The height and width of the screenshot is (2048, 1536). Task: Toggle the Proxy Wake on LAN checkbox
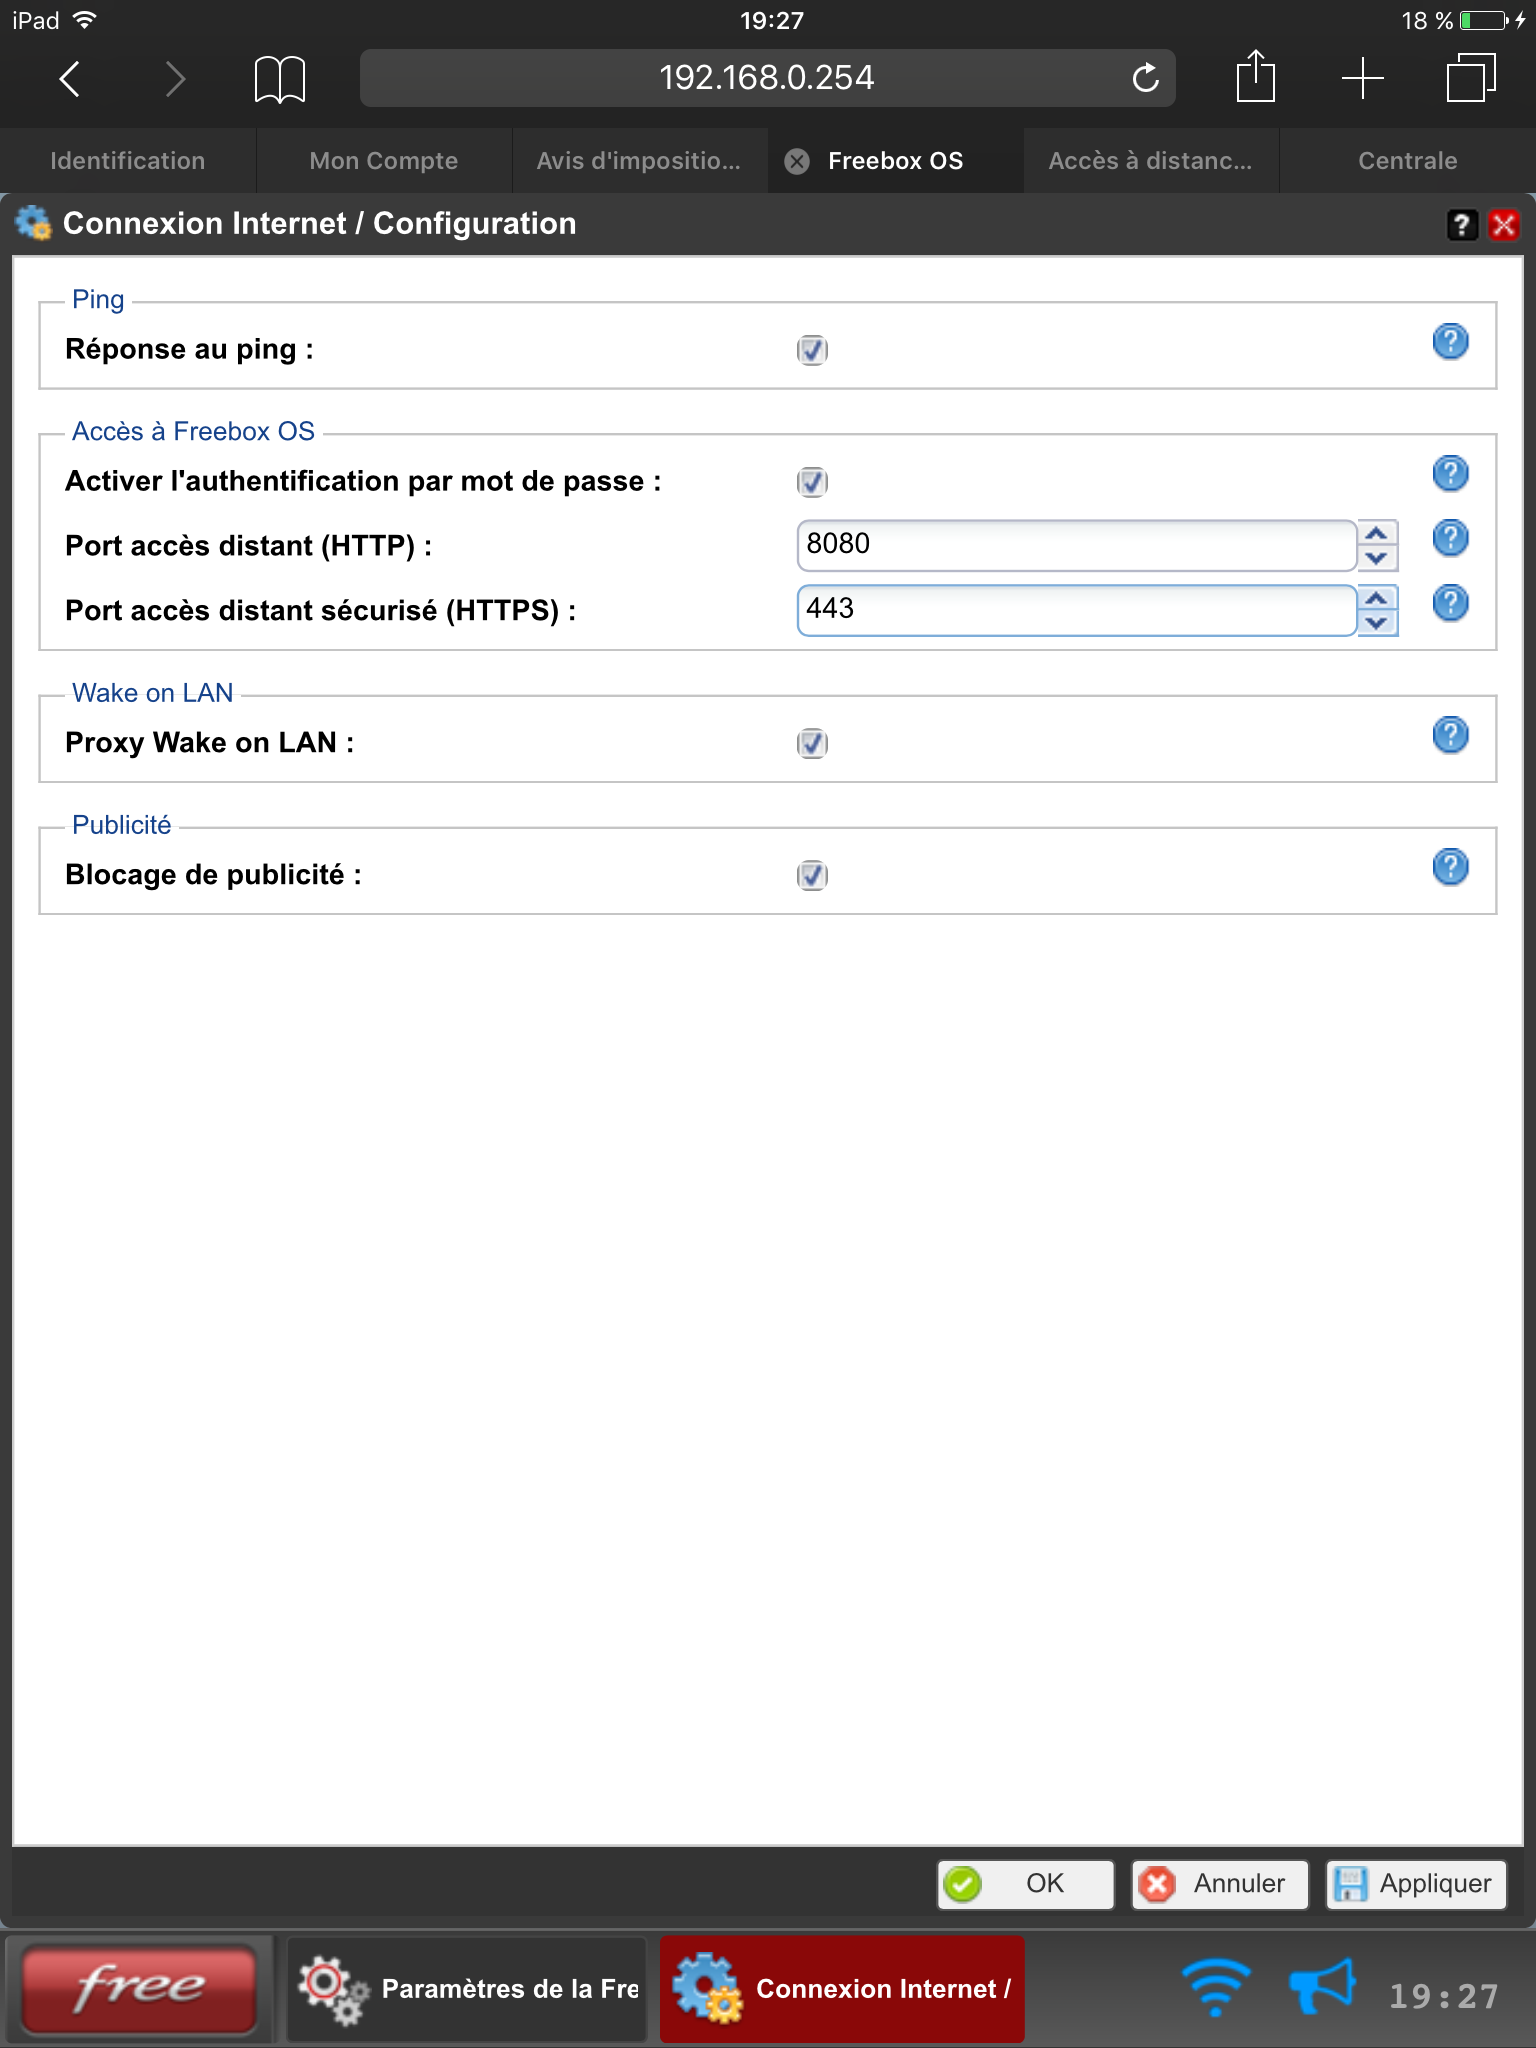click(812, 743)
